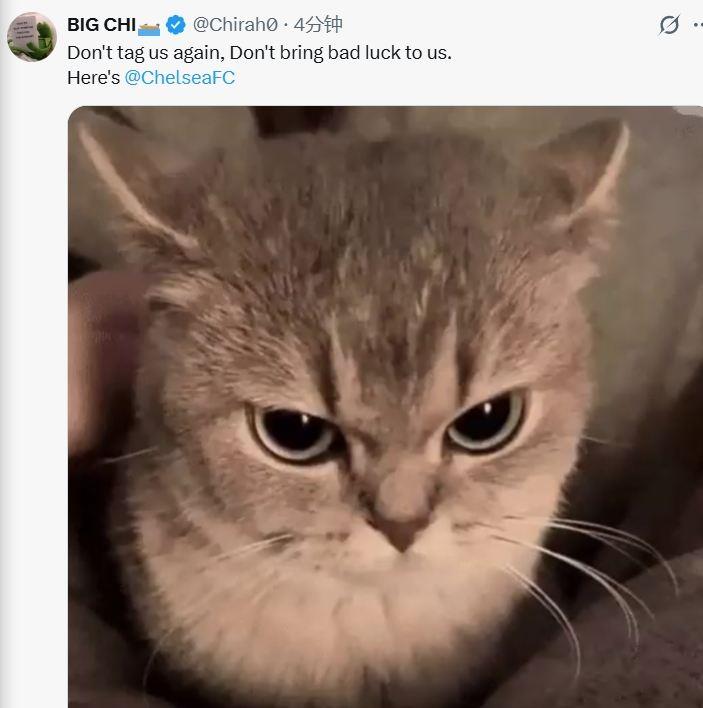Screen dimensions: 703x708
Task: Open the BIG CHI display name
Action: point(101,25)
